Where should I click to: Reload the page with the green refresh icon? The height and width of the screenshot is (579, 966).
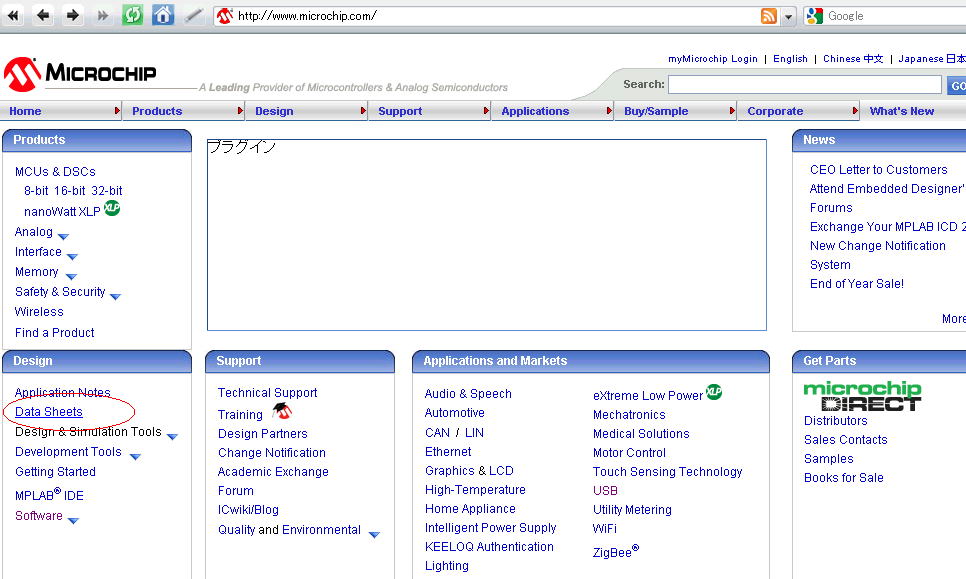[132, 15]
